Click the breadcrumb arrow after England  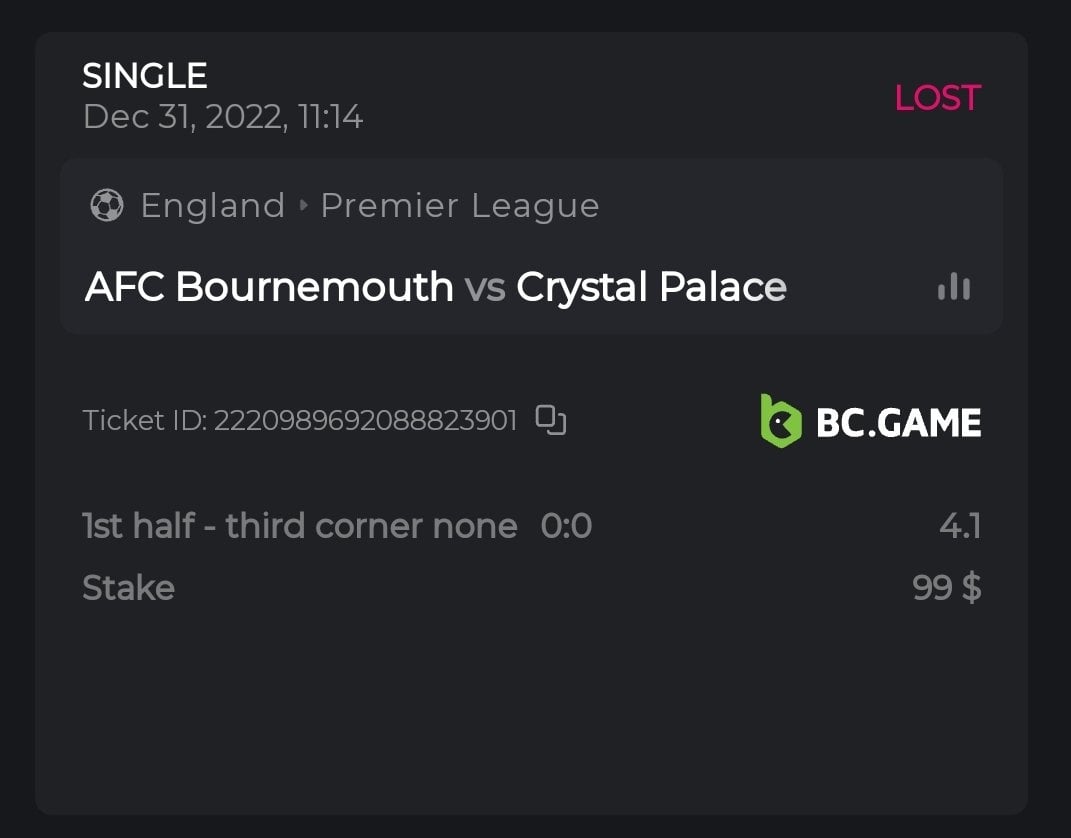pos(304,206)
